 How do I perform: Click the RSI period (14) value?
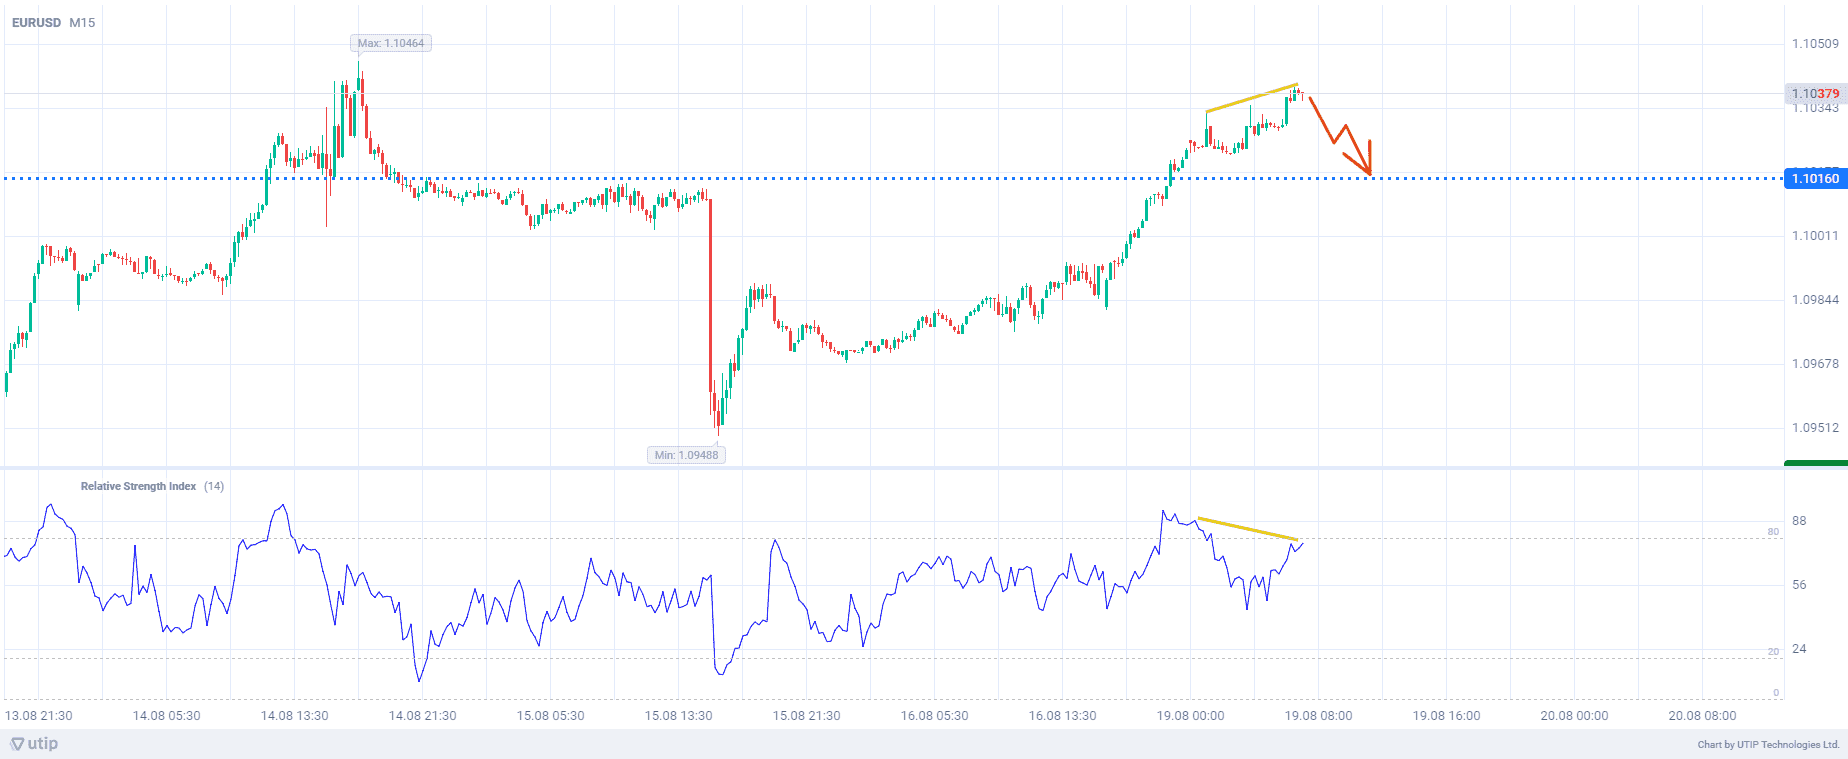point(214,486)
